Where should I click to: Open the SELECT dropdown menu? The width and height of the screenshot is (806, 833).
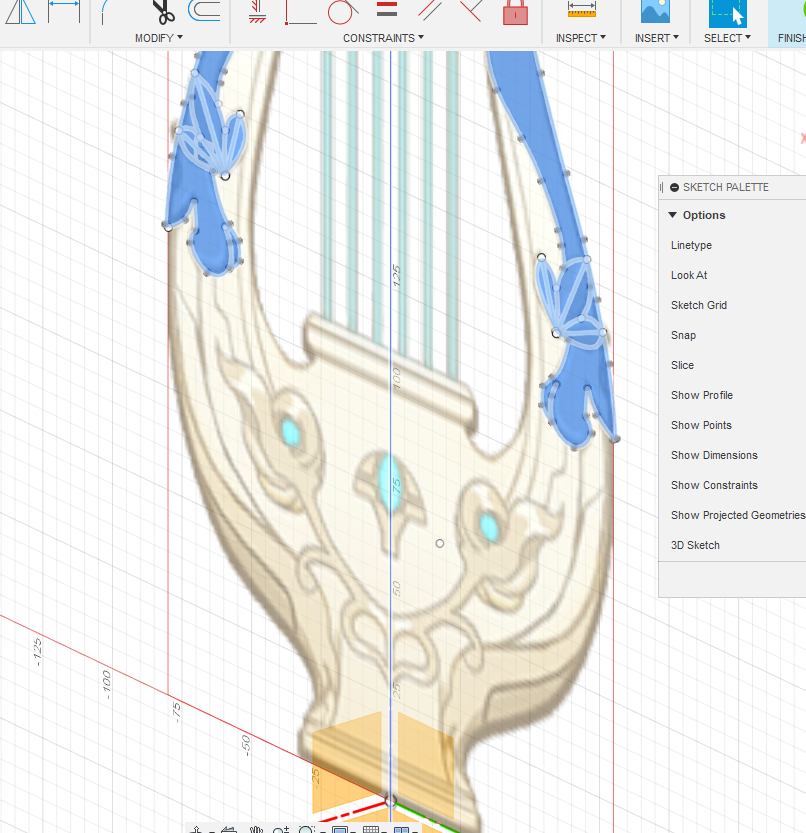[x=727, y=38]
